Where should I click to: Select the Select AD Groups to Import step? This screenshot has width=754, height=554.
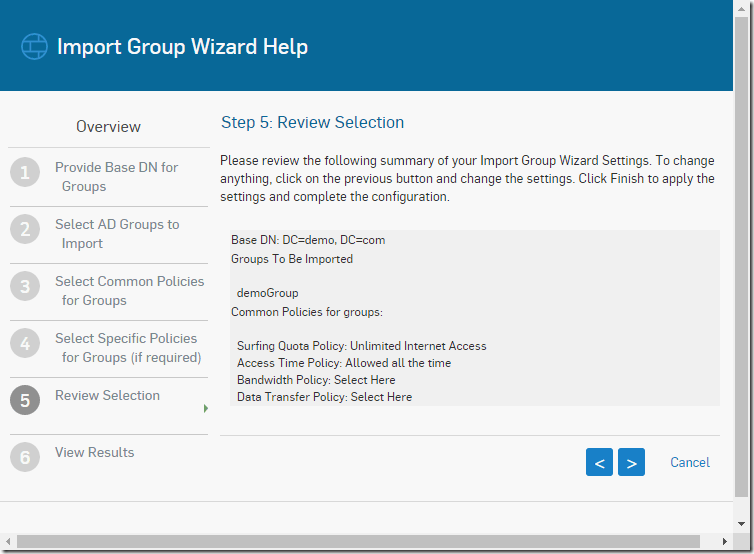point(117,234)
